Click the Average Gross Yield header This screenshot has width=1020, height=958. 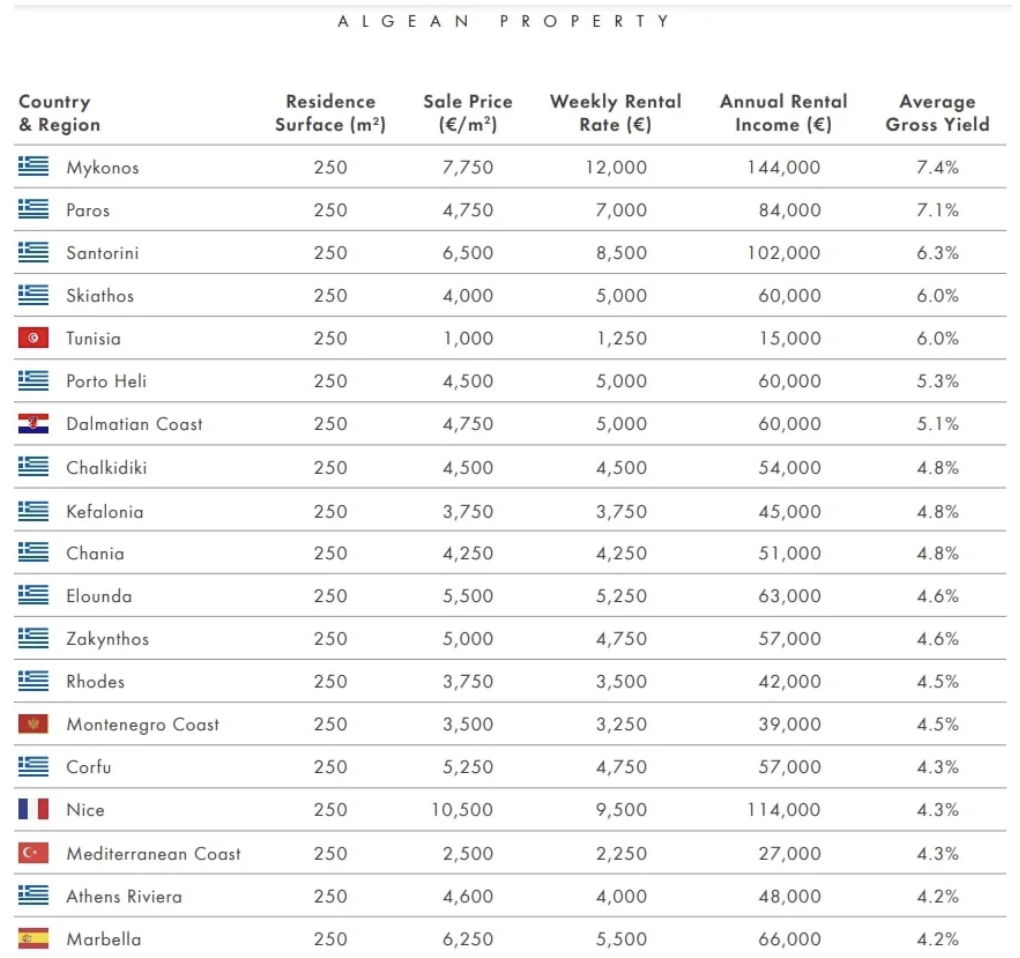[x=937, y=113]
